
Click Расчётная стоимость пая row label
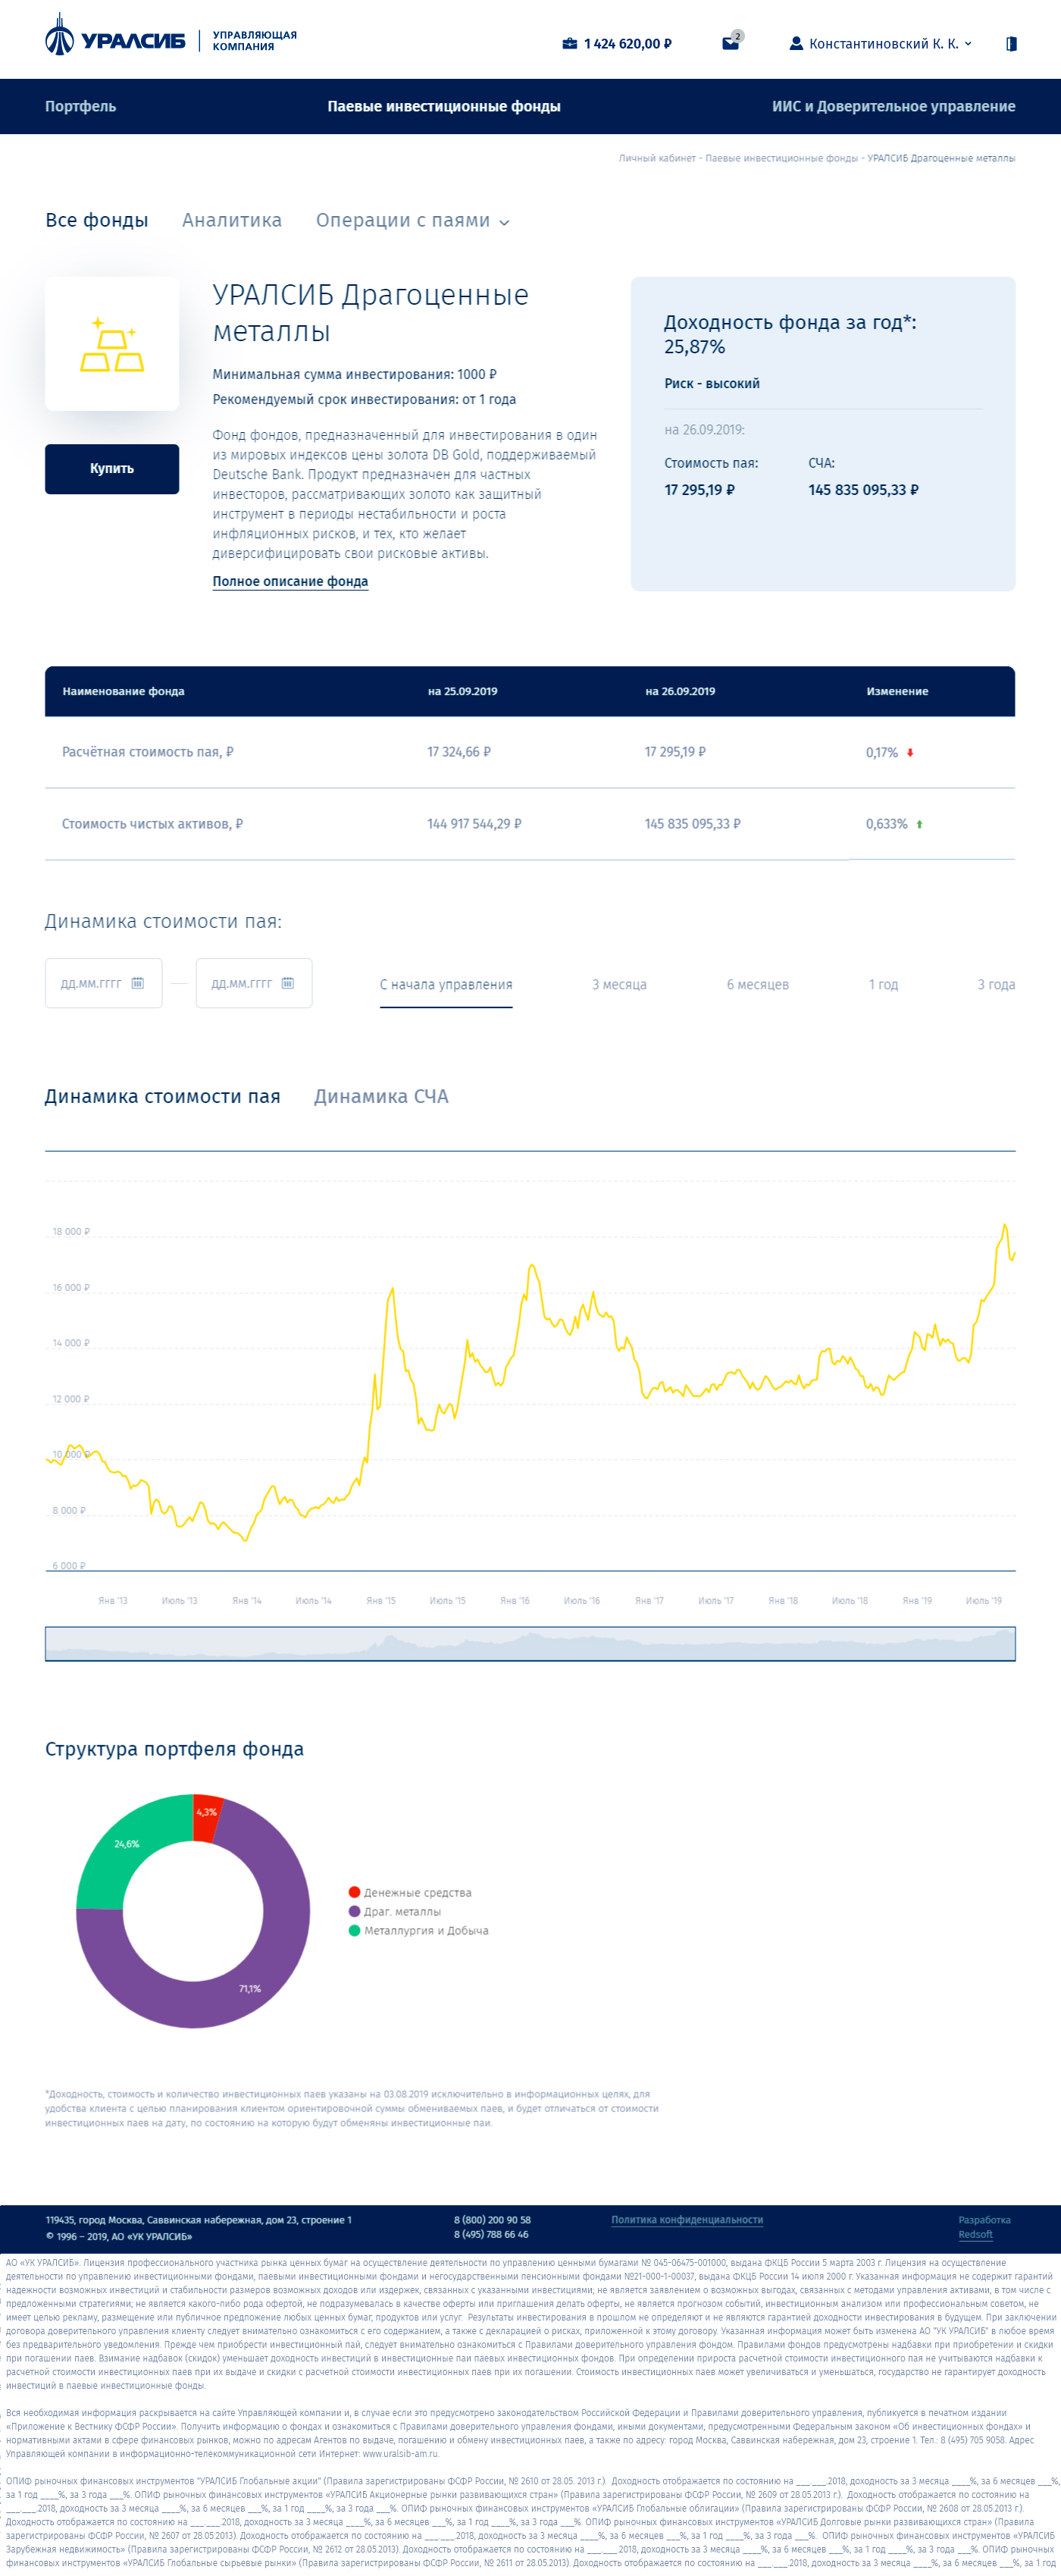point(148,752)
